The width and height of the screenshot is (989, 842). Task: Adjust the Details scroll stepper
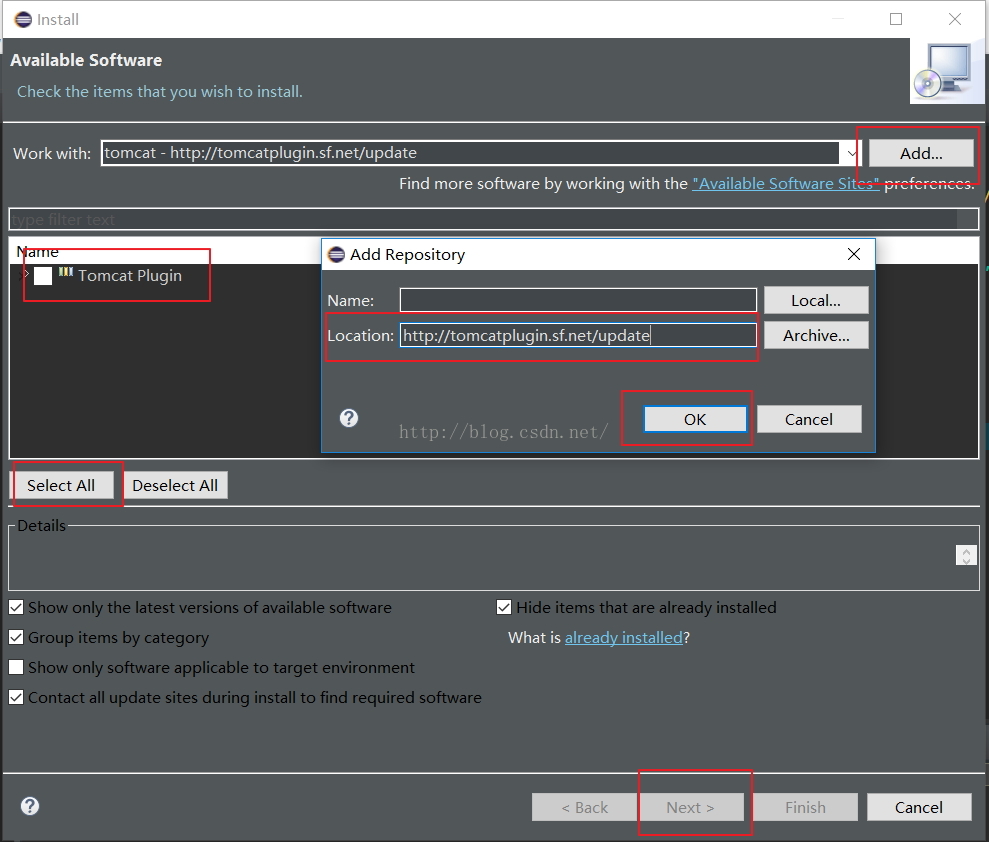pyautogui.click(x=966, y=555)
